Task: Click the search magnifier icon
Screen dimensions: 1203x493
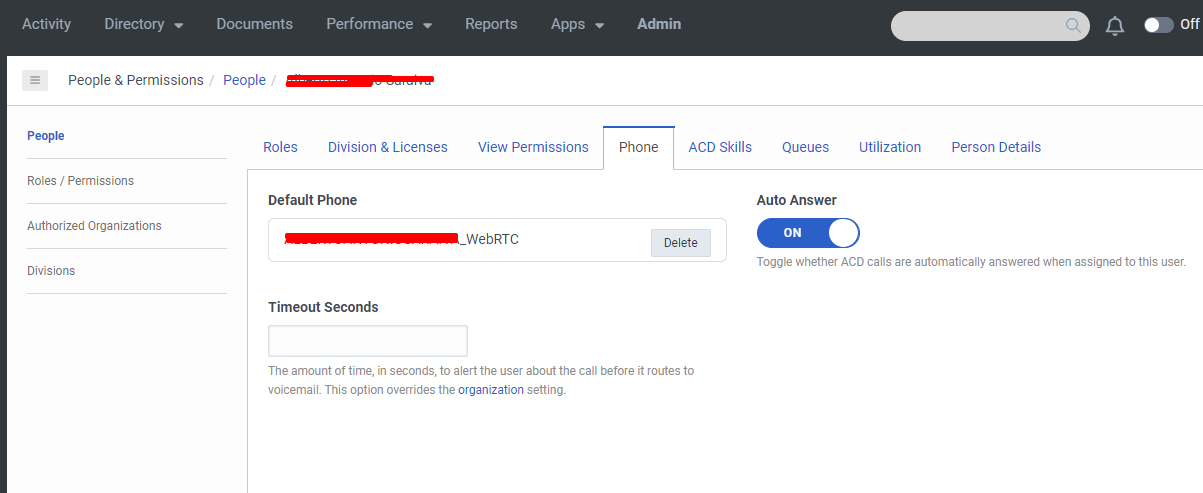Action: click(1073, 26)
